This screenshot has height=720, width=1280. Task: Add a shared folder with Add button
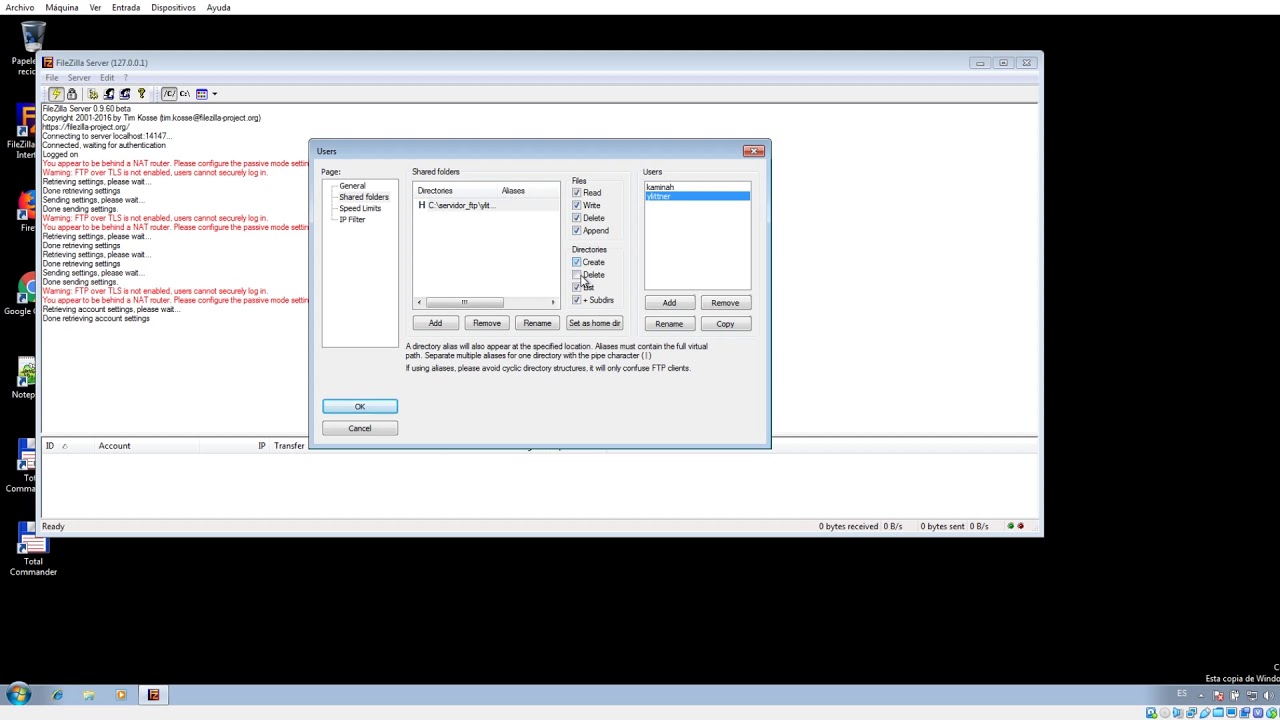coord(435,323)
